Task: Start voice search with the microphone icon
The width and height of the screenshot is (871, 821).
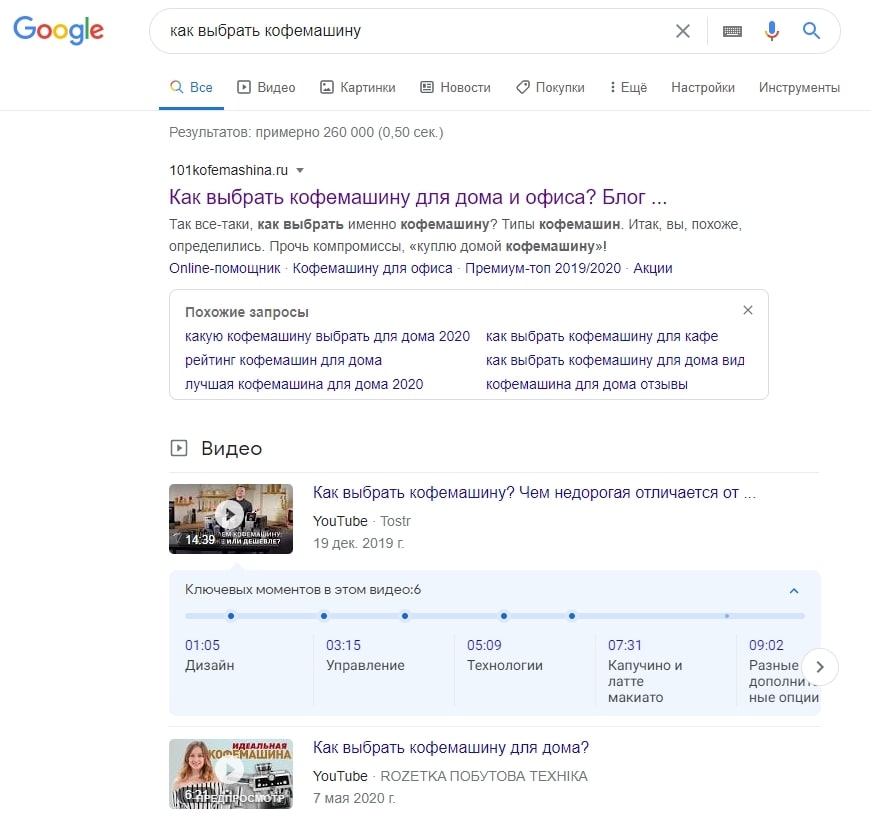Action: click(x=772, y=31)
